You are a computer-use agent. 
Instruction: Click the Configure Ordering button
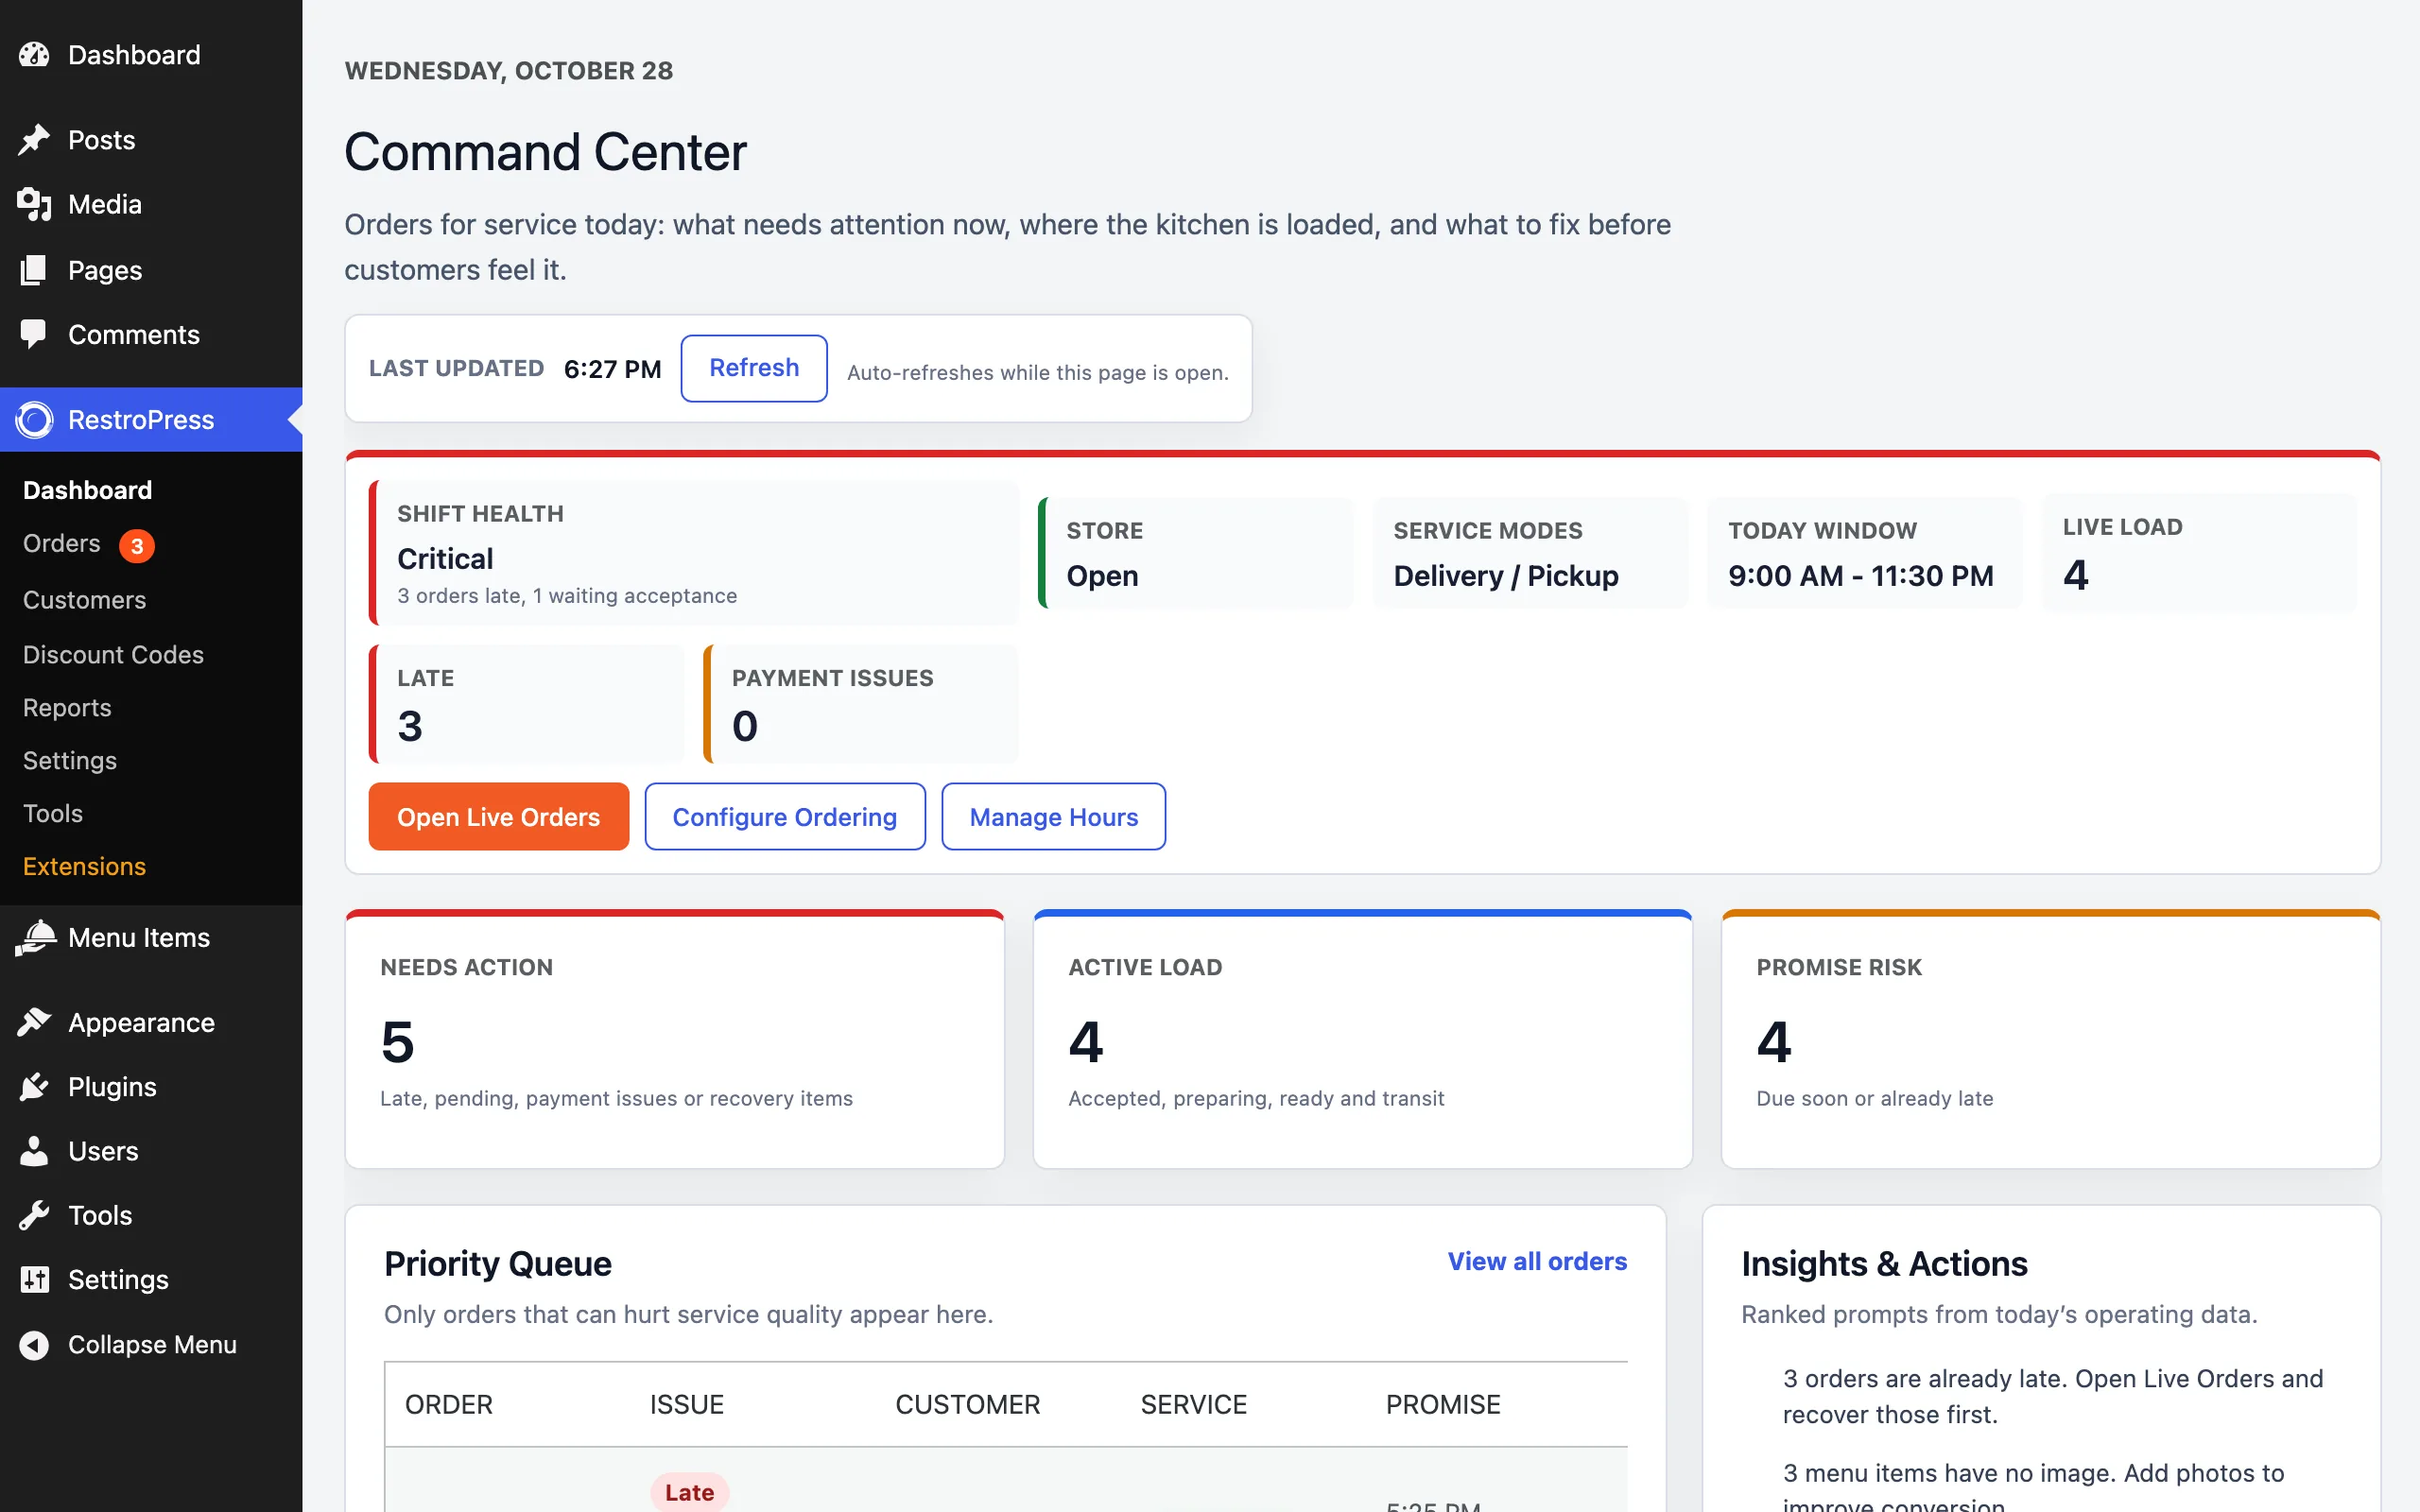click(x=785, y=817)
